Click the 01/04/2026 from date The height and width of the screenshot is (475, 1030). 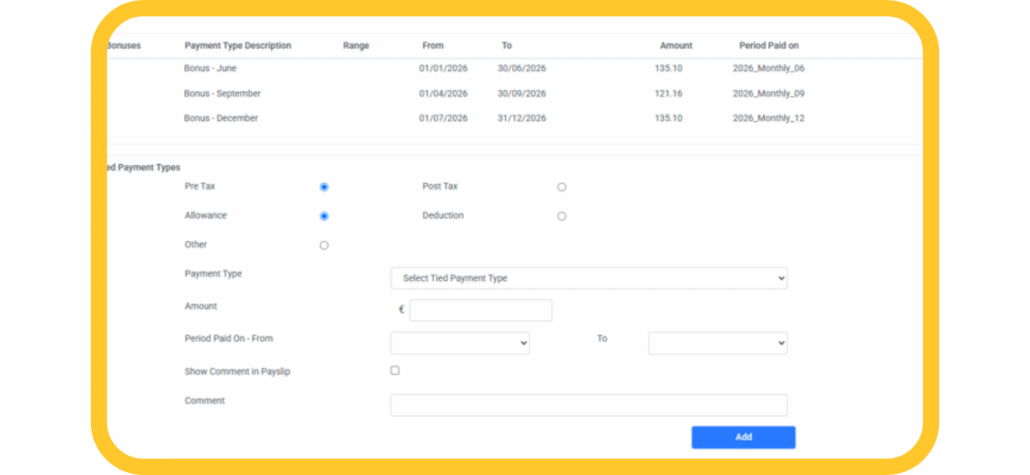pos(443,94)
